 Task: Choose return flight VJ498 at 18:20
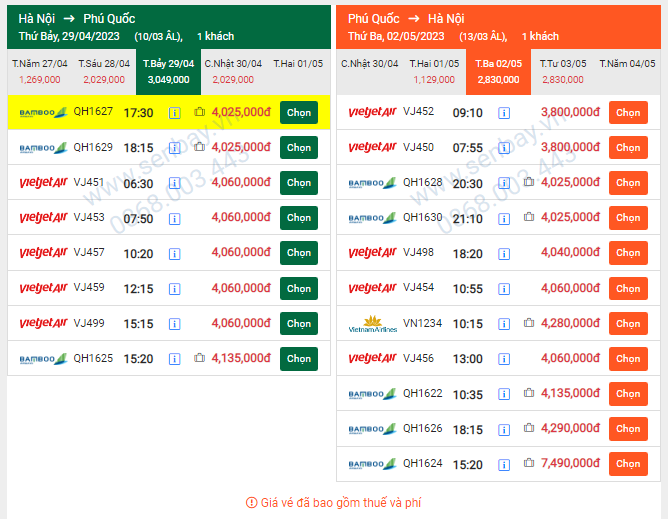[628, 253]
